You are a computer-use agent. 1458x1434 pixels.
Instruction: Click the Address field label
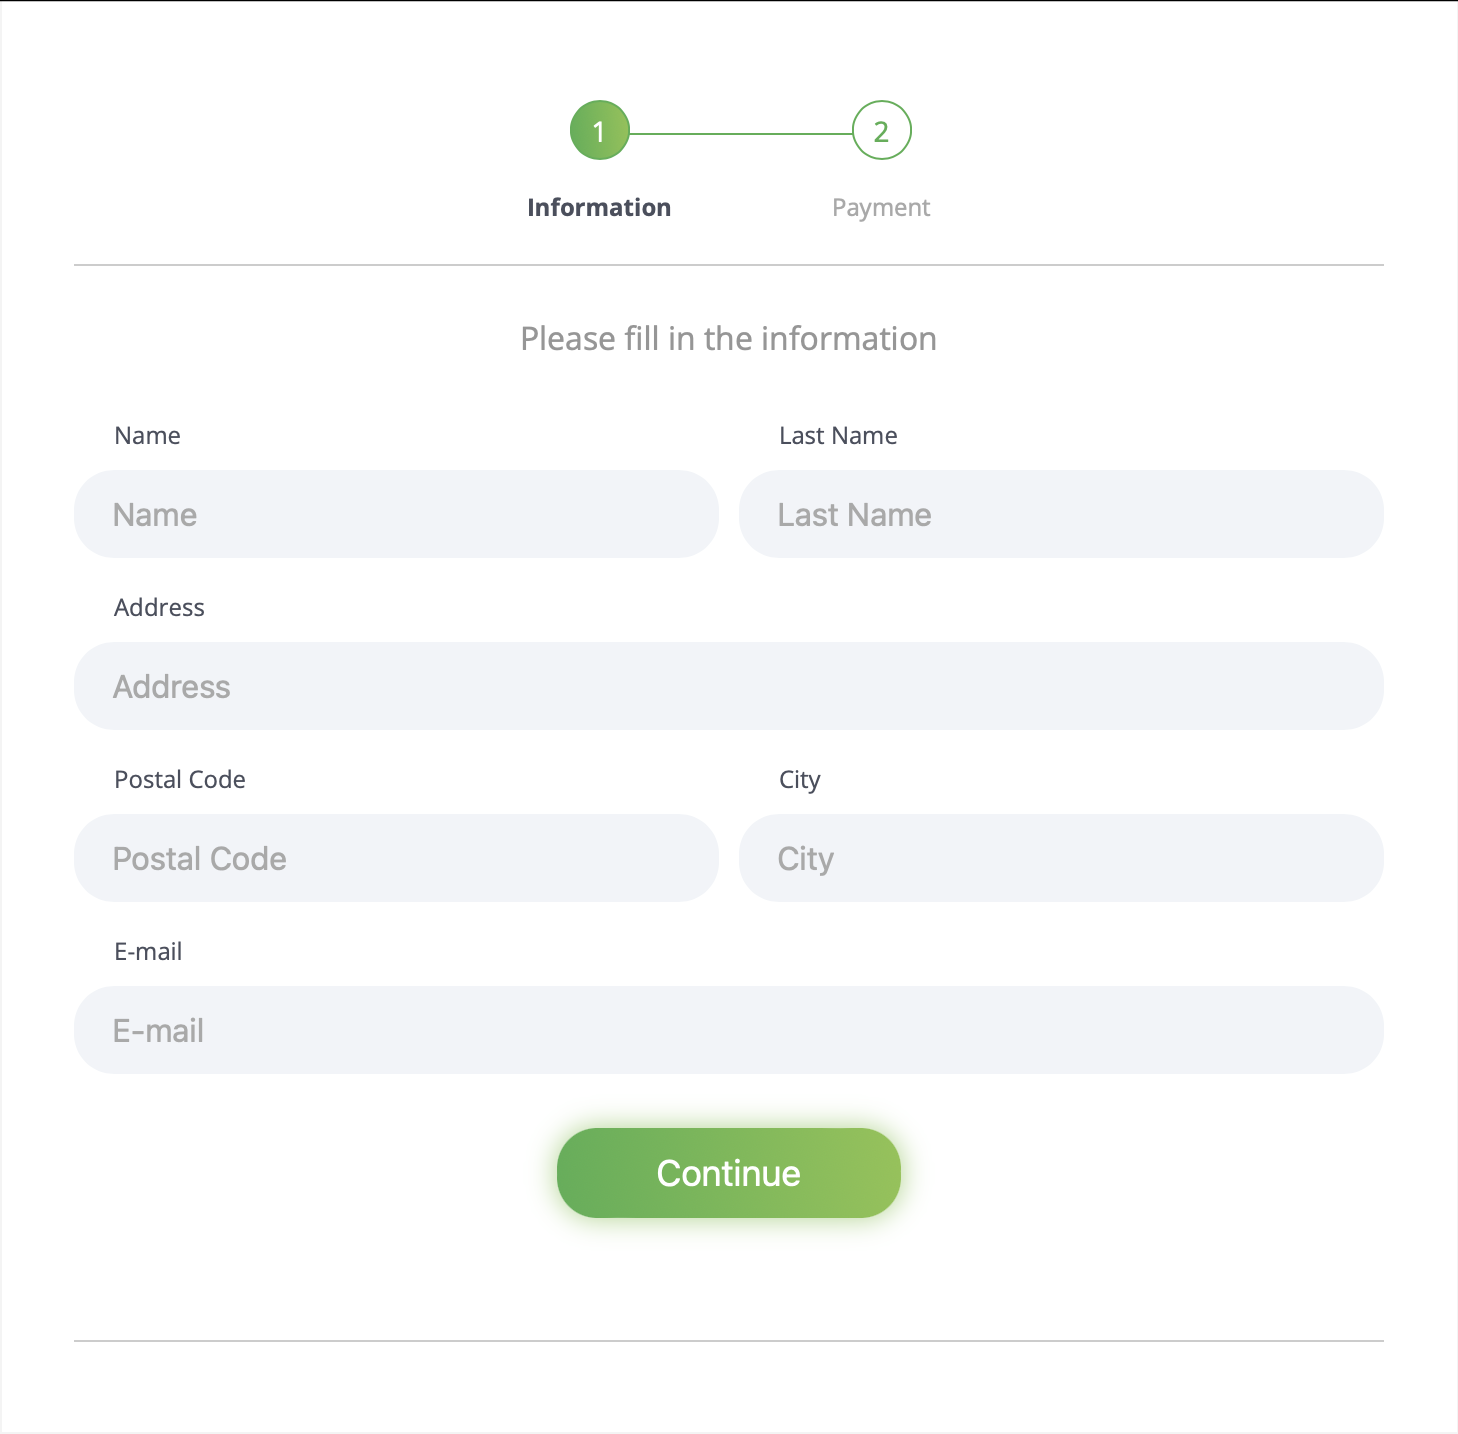[x=159, y=608]
